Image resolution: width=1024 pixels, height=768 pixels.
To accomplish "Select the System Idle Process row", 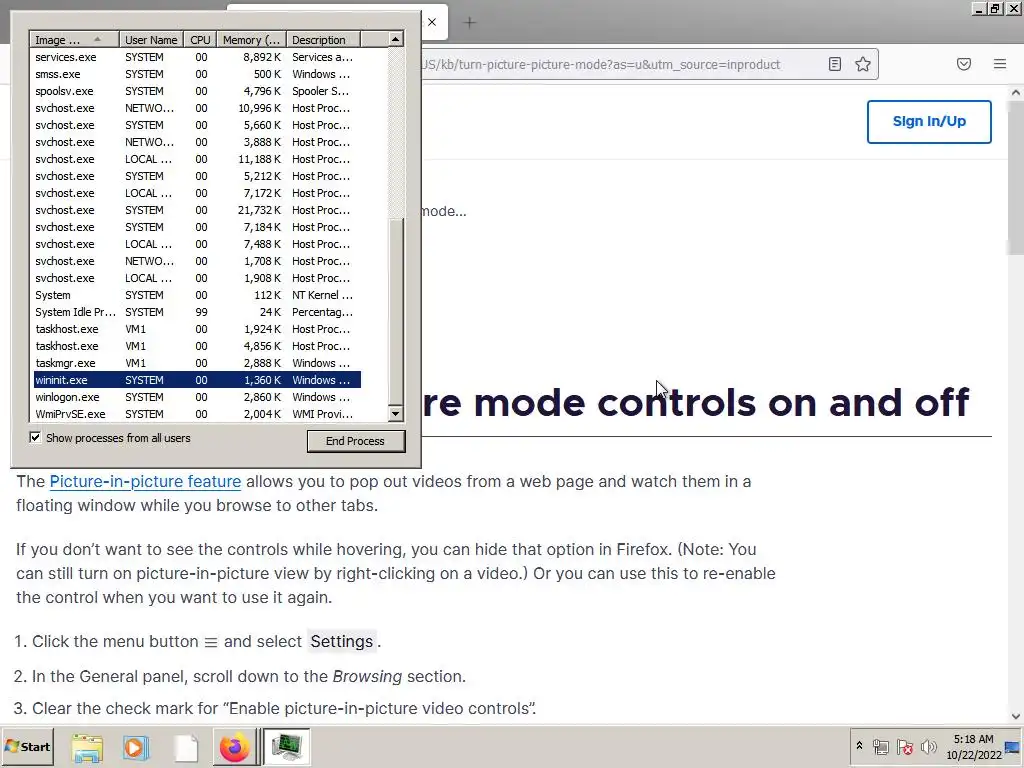I will pos(197,312).
